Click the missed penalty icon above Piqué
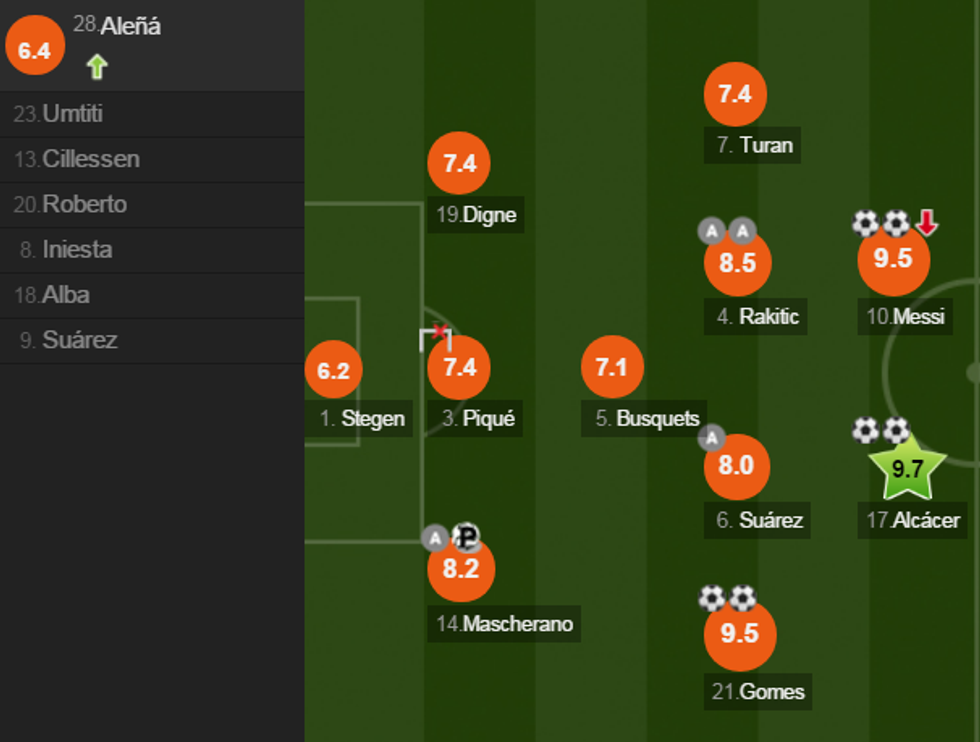 [437, 337]
